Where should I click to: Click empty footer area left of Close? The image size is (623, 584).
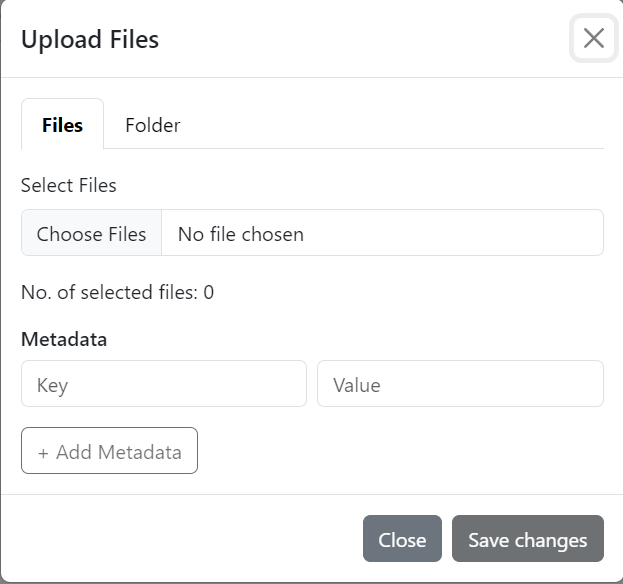click(180, 539)
